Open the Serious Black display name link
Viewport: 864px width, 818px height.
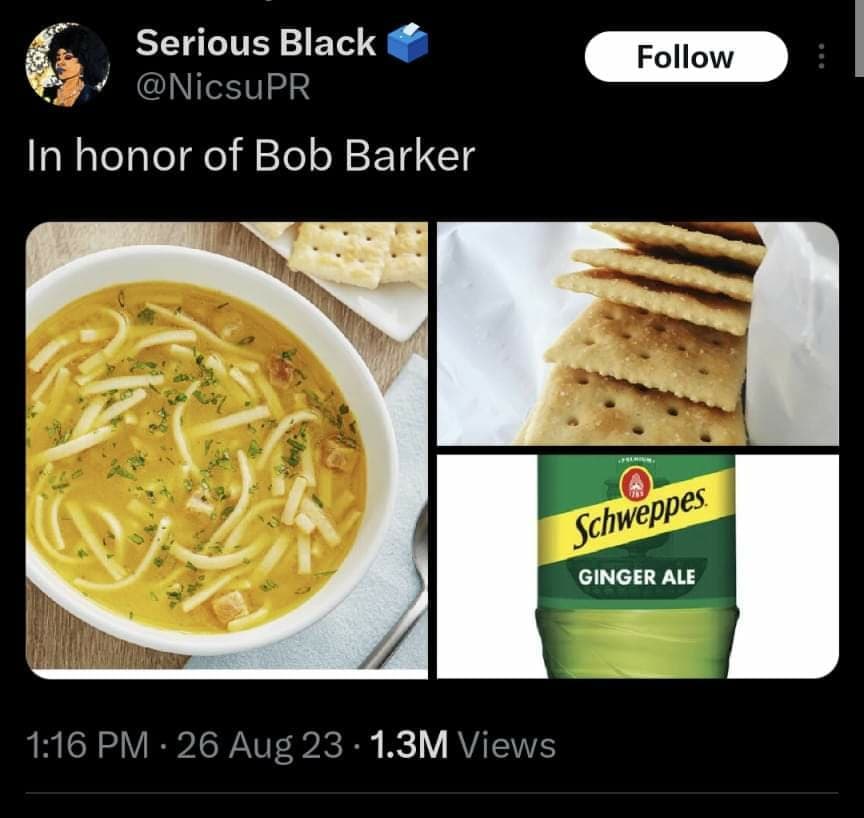coord(256,42)
